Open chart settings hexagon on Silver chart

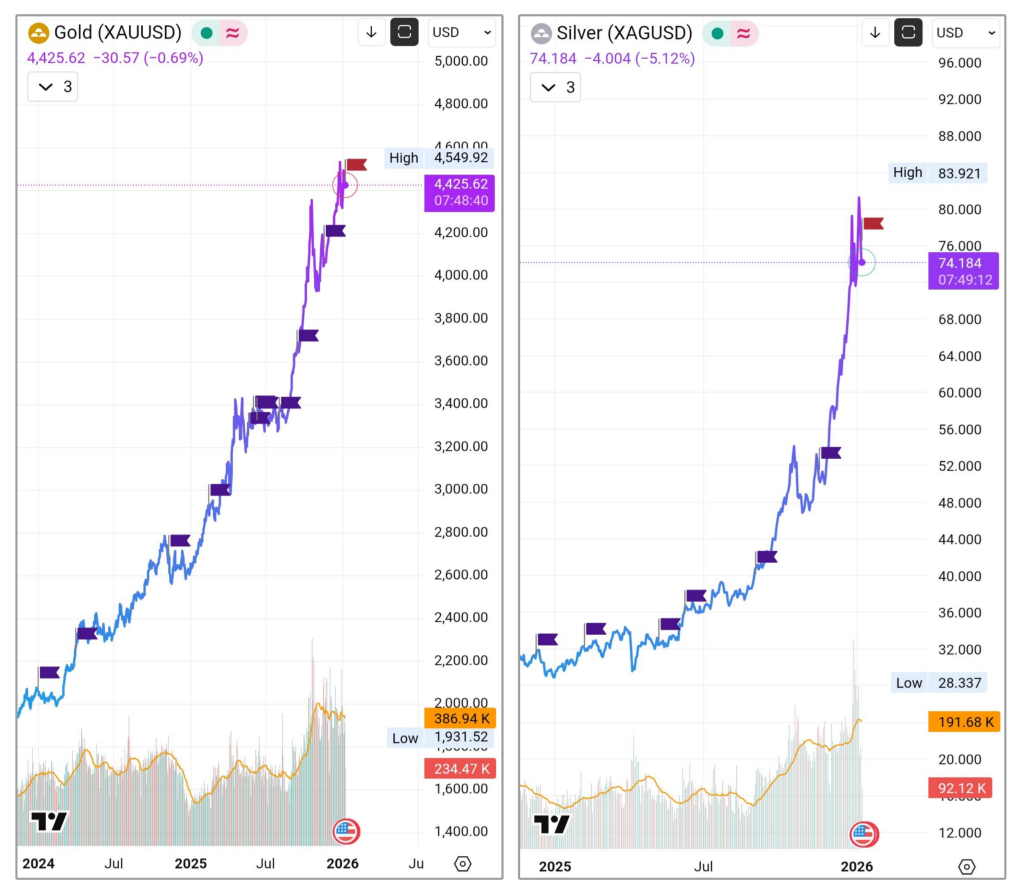point(966,866)
